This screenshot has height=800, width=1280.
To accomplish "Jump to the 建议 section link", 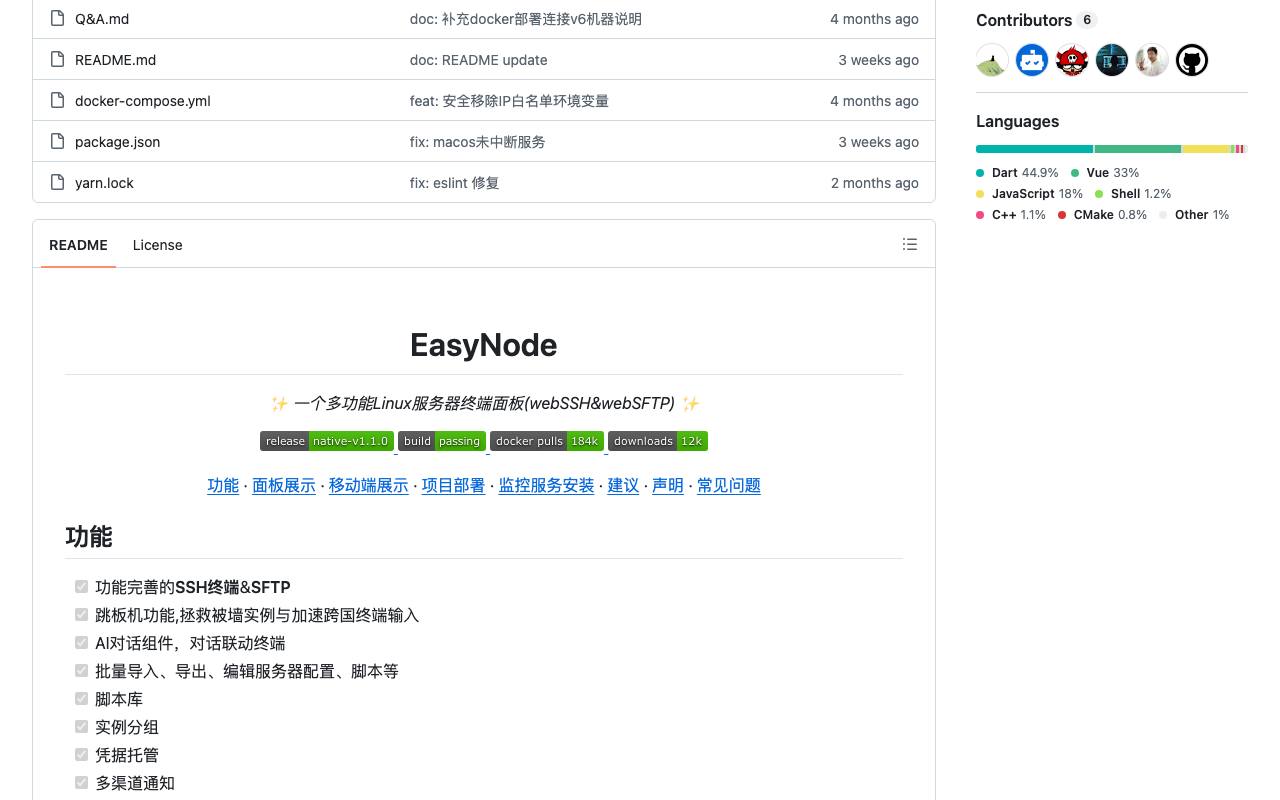I will (623, 485).
